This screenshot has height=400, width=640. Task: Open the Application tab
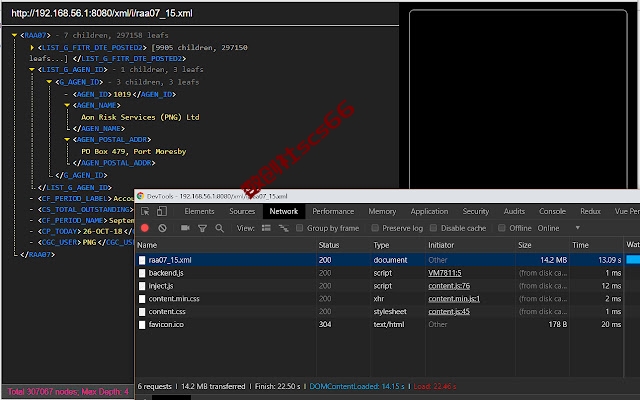click(x=429, y=211)
